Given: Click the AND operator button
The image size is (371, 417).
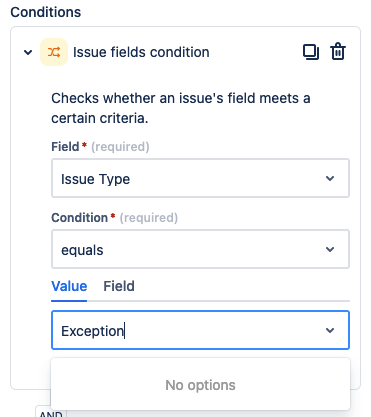Looking at the screenshot, I should point(51,413).
